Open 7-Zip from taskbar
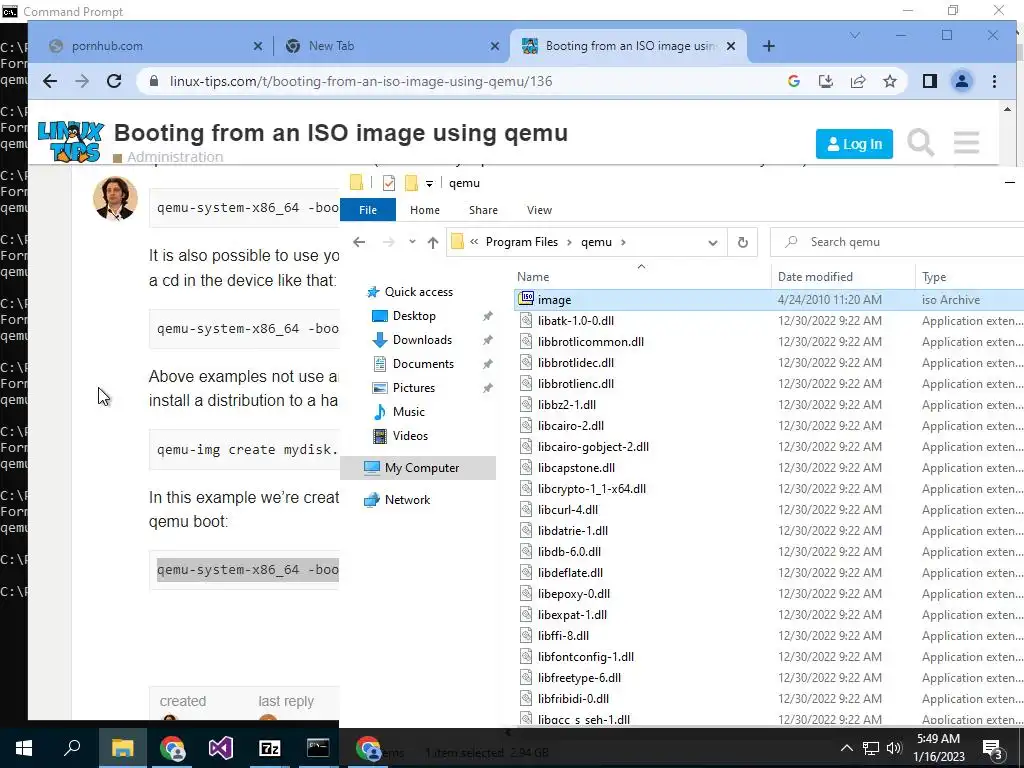This screenshot has height=768, width=1024. [270, 748]
